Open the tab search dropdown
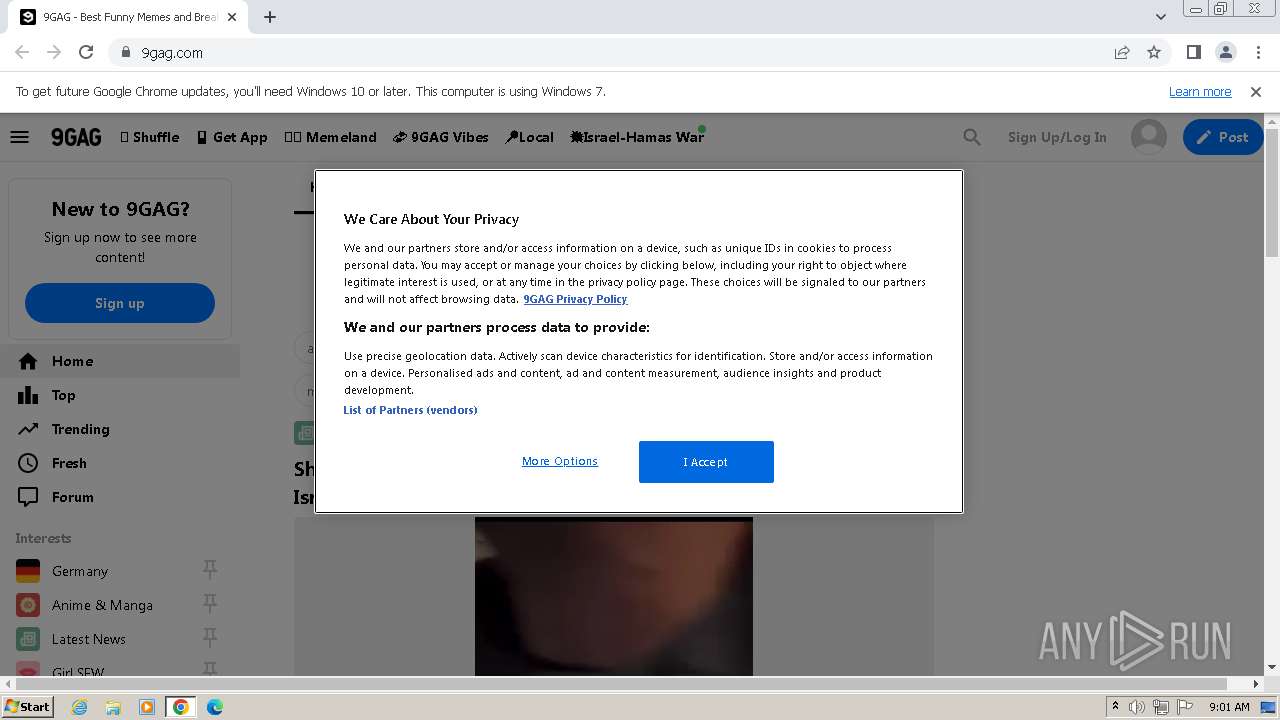 [1161, 17]
